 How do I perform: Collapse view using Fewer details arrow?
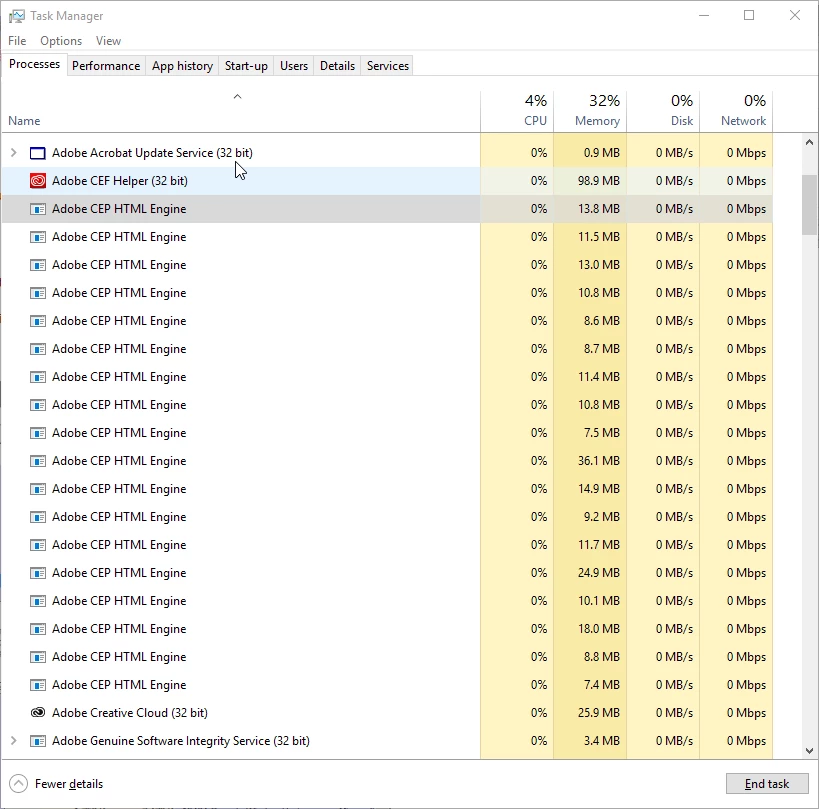click(x=18, y=783)
